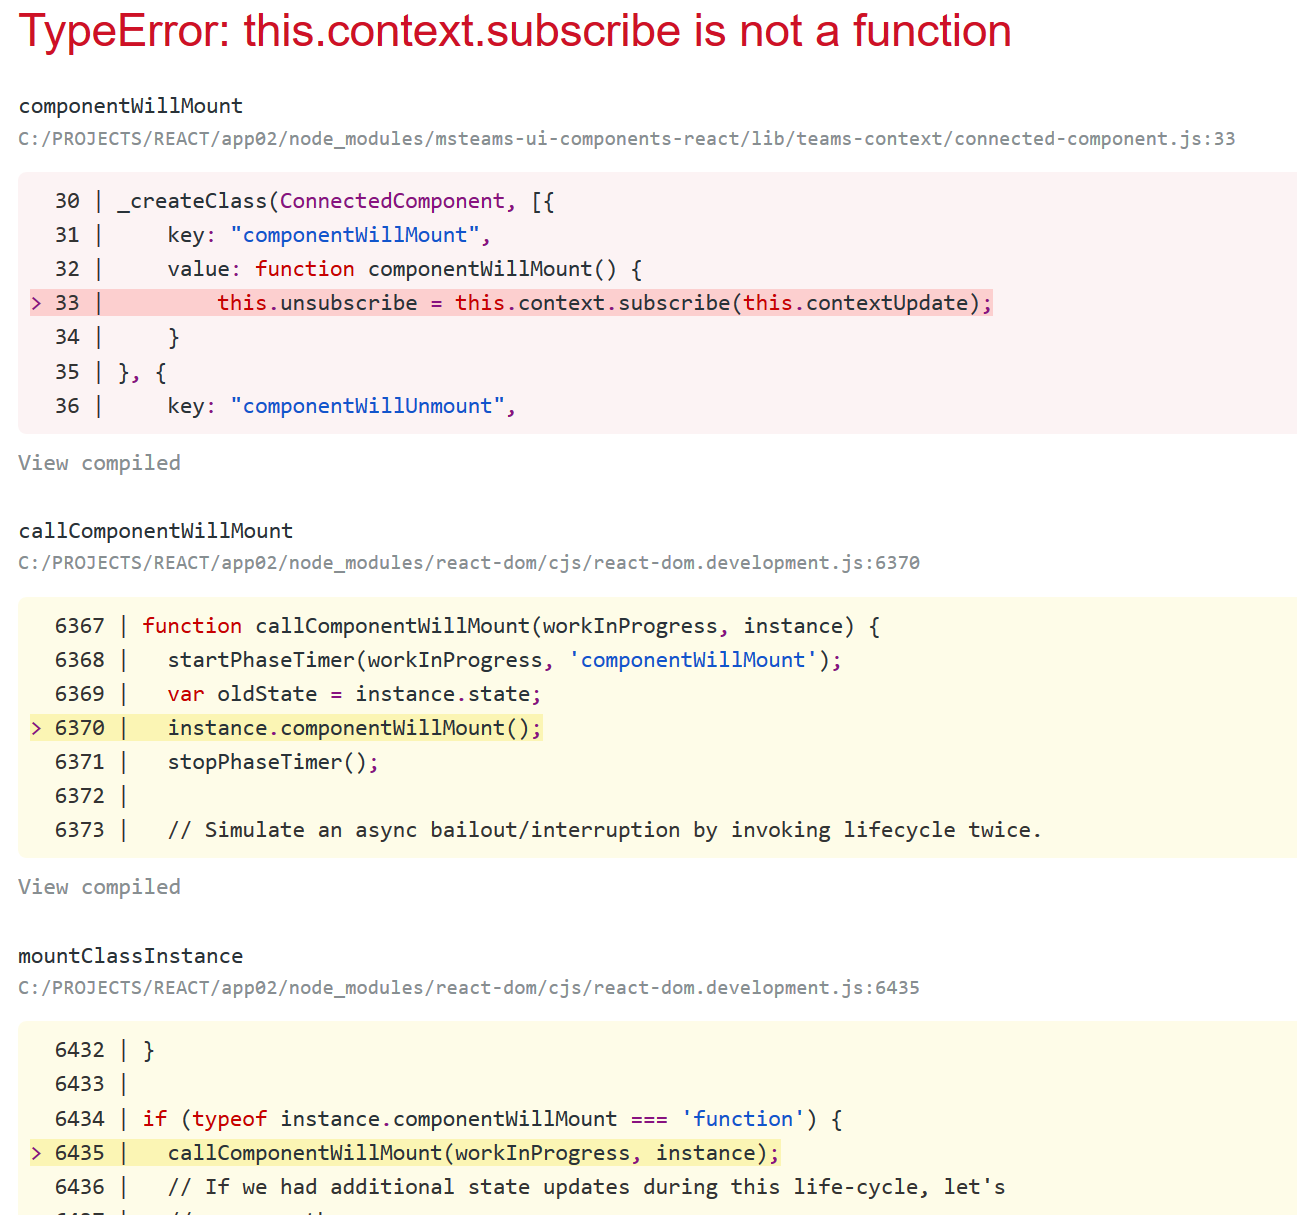Select the mountClassInstance stack frame heading
Viewport: 1297px width, 1215px height.
click(130, 955)
